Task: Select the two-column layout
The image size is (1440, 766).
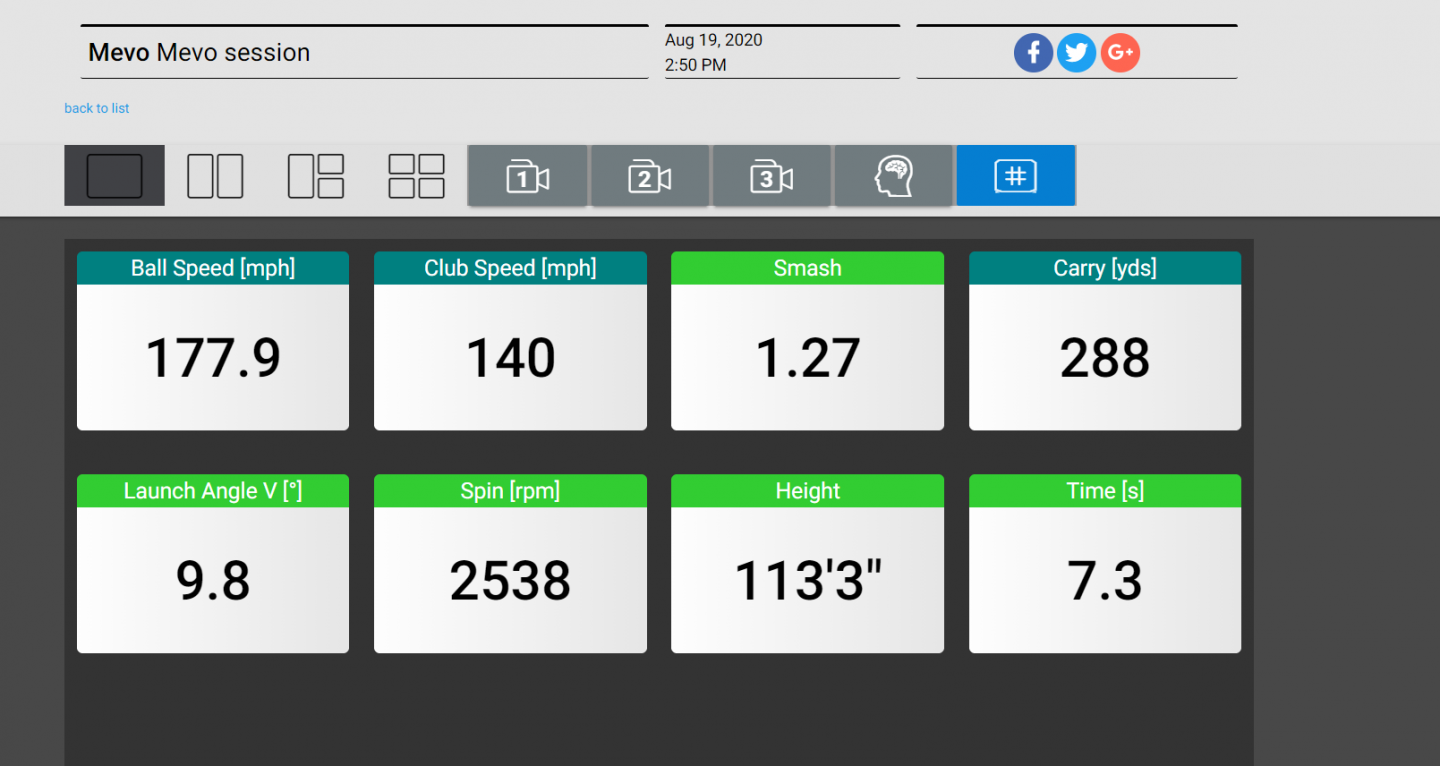Action: [215, 176]
